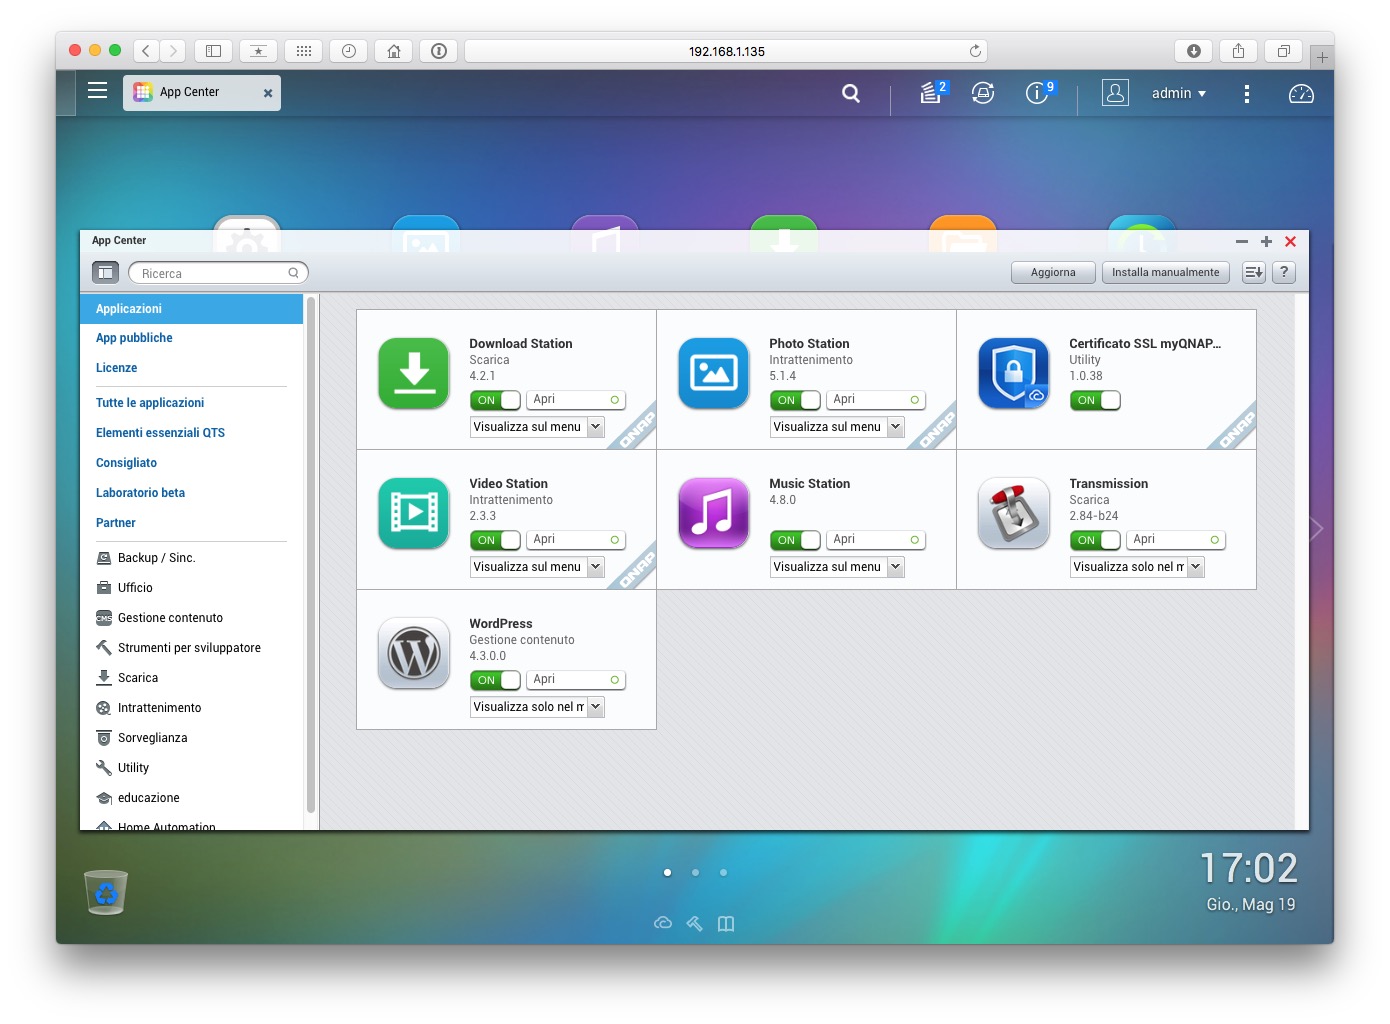Screen dimensions: 1390x1024
Task: Click the book icon at desktop bottom
Action: 726,923
